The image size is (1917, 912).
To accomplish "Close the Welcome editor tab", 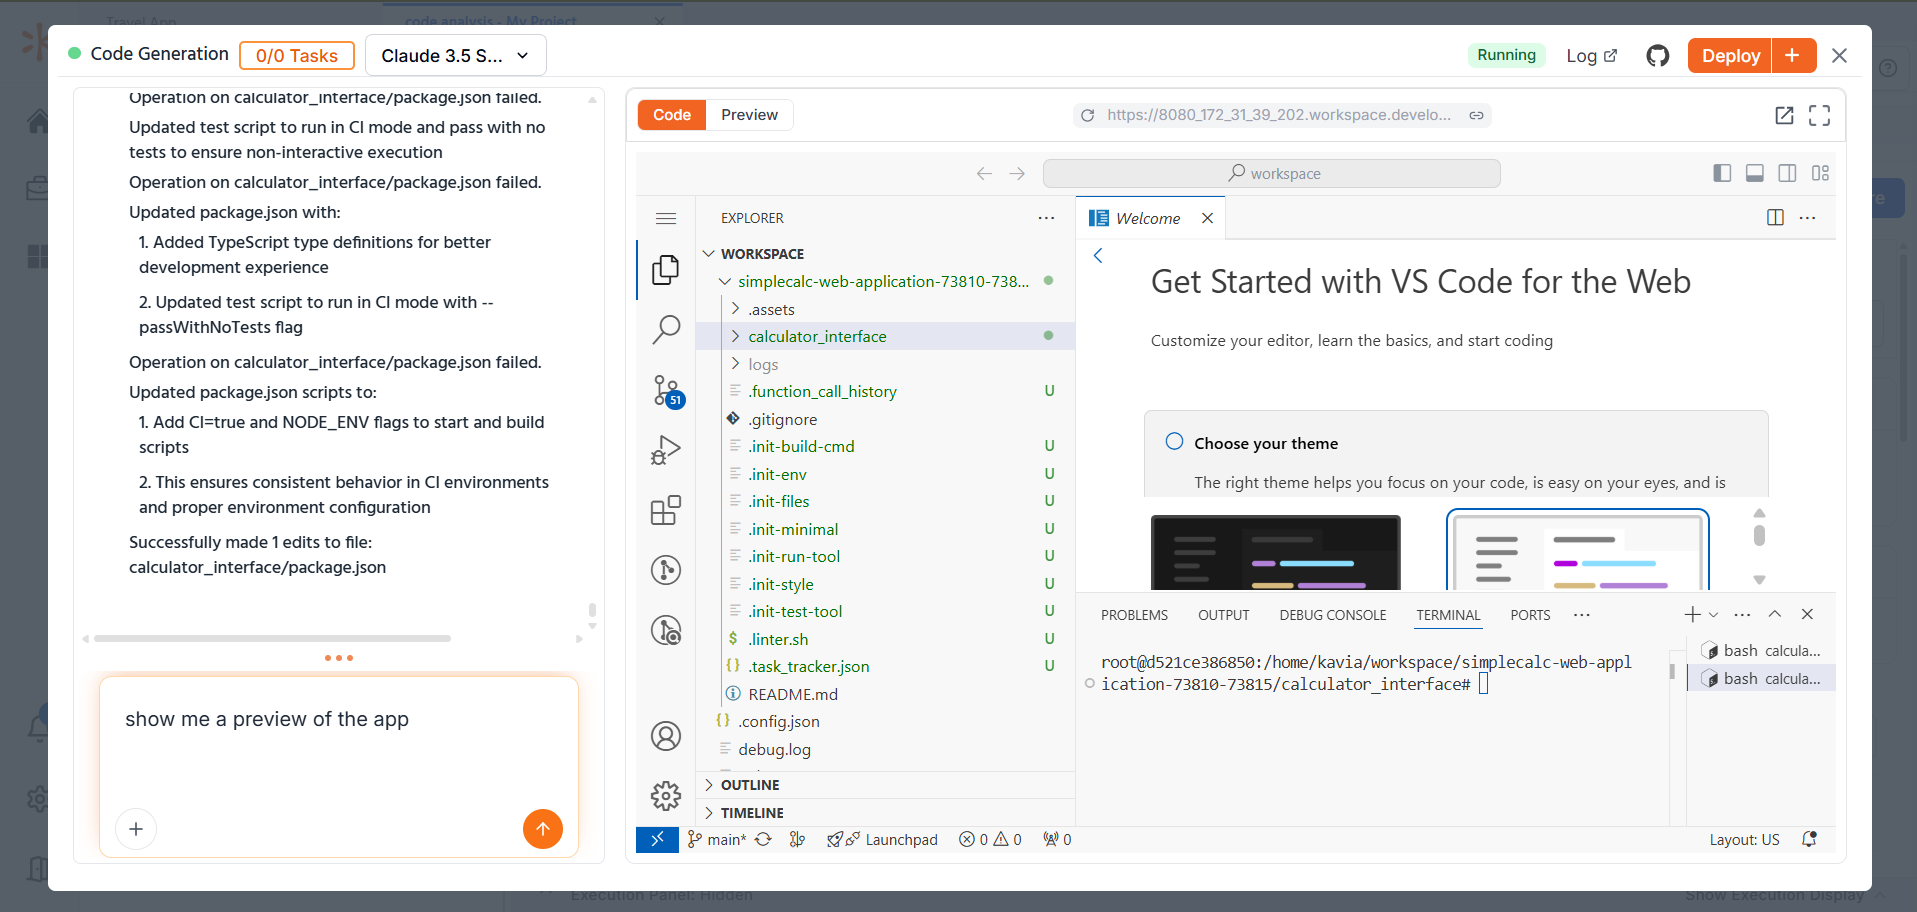I will pyautogui.click(x=1208, y=218).
